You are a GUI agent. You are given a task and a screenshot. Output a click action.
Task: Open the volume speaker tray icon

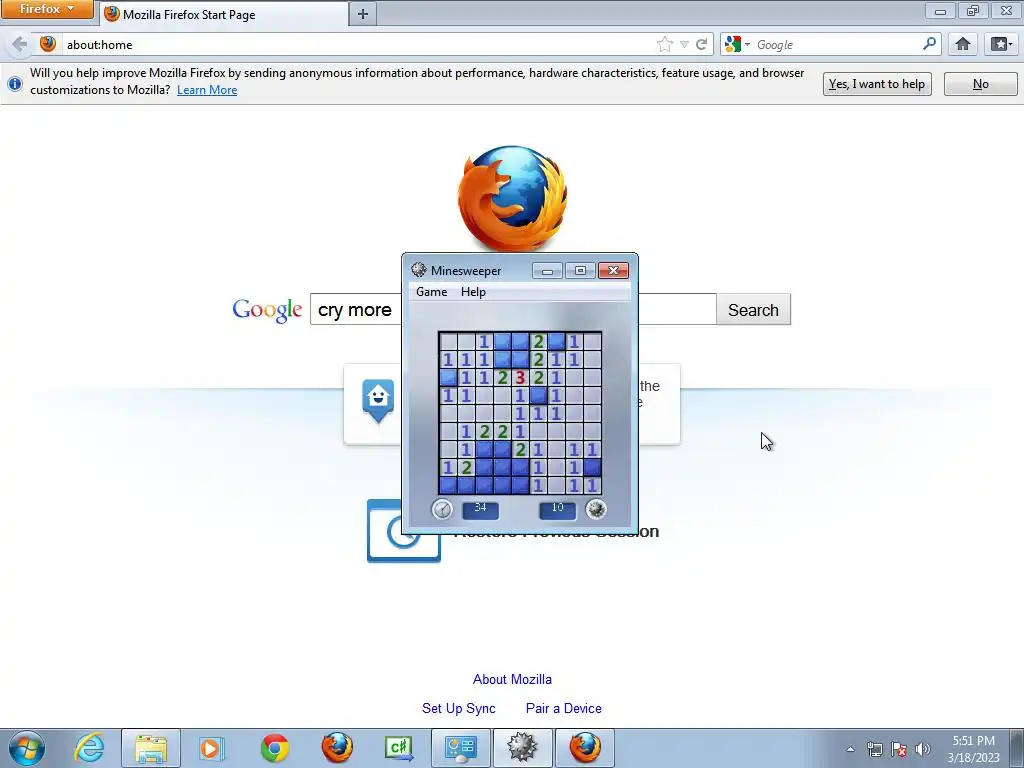[x=923, y=749]
